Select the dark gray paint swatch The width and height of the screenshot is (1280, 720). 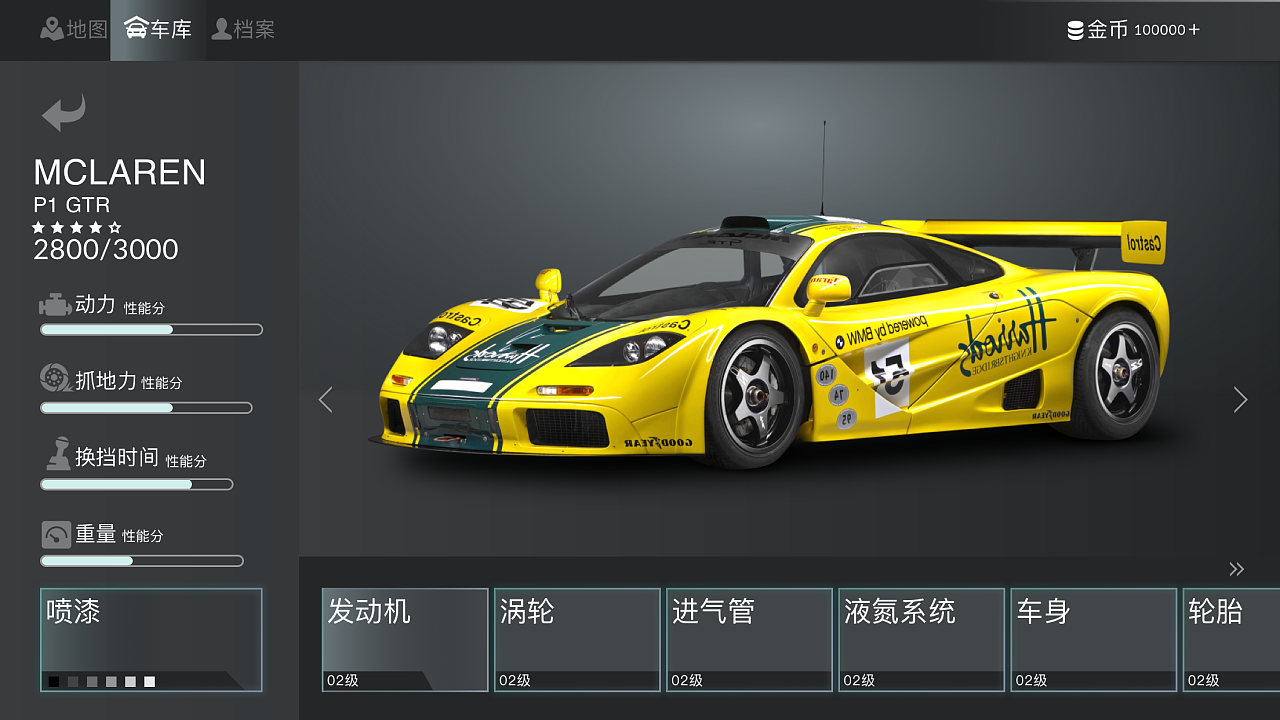[73, 682]
